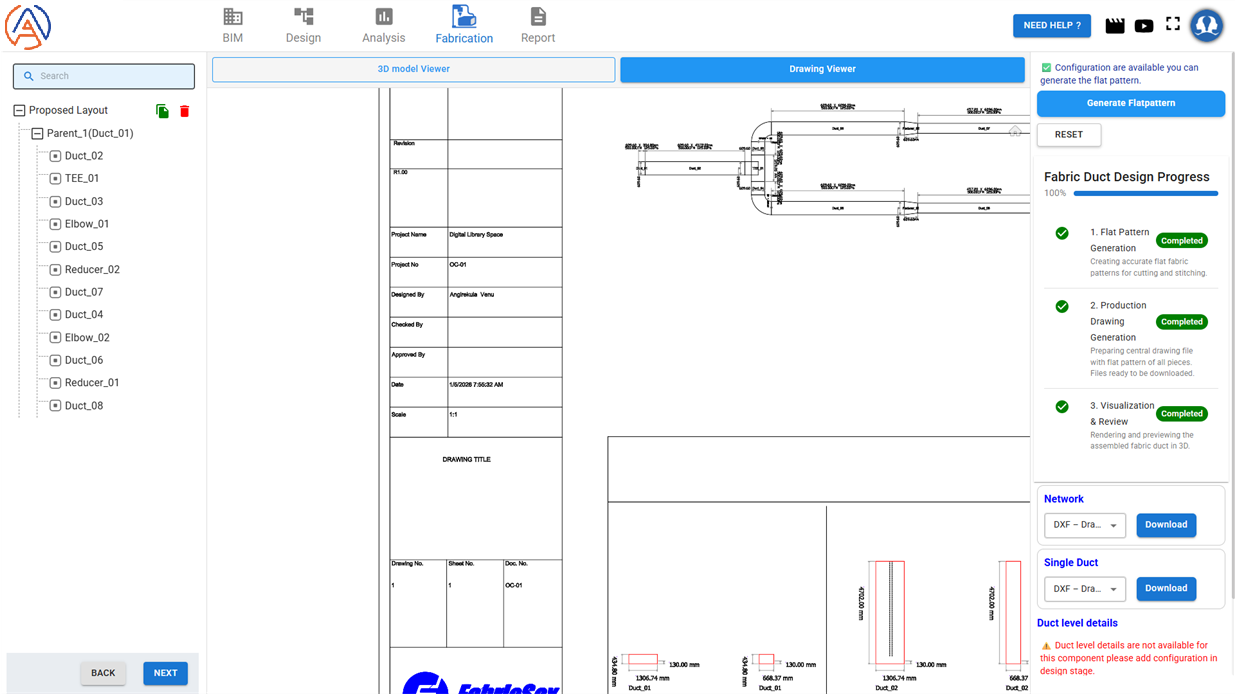Screen dimensions: 1238x694
Task: Open the video clapperboard icon
Action: click(x=1115, y=26)
